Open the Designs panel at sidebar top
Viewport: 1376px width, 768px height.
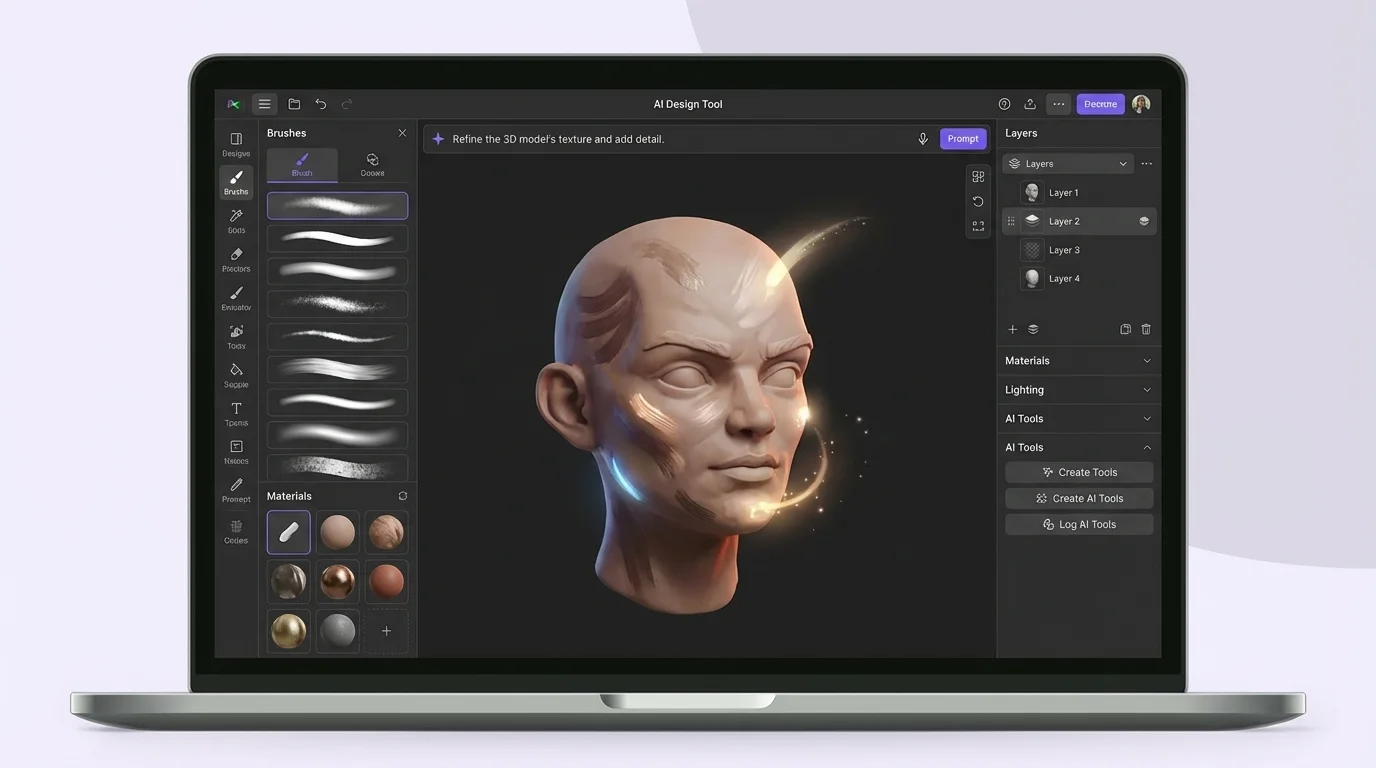click(x=236, y=140)
